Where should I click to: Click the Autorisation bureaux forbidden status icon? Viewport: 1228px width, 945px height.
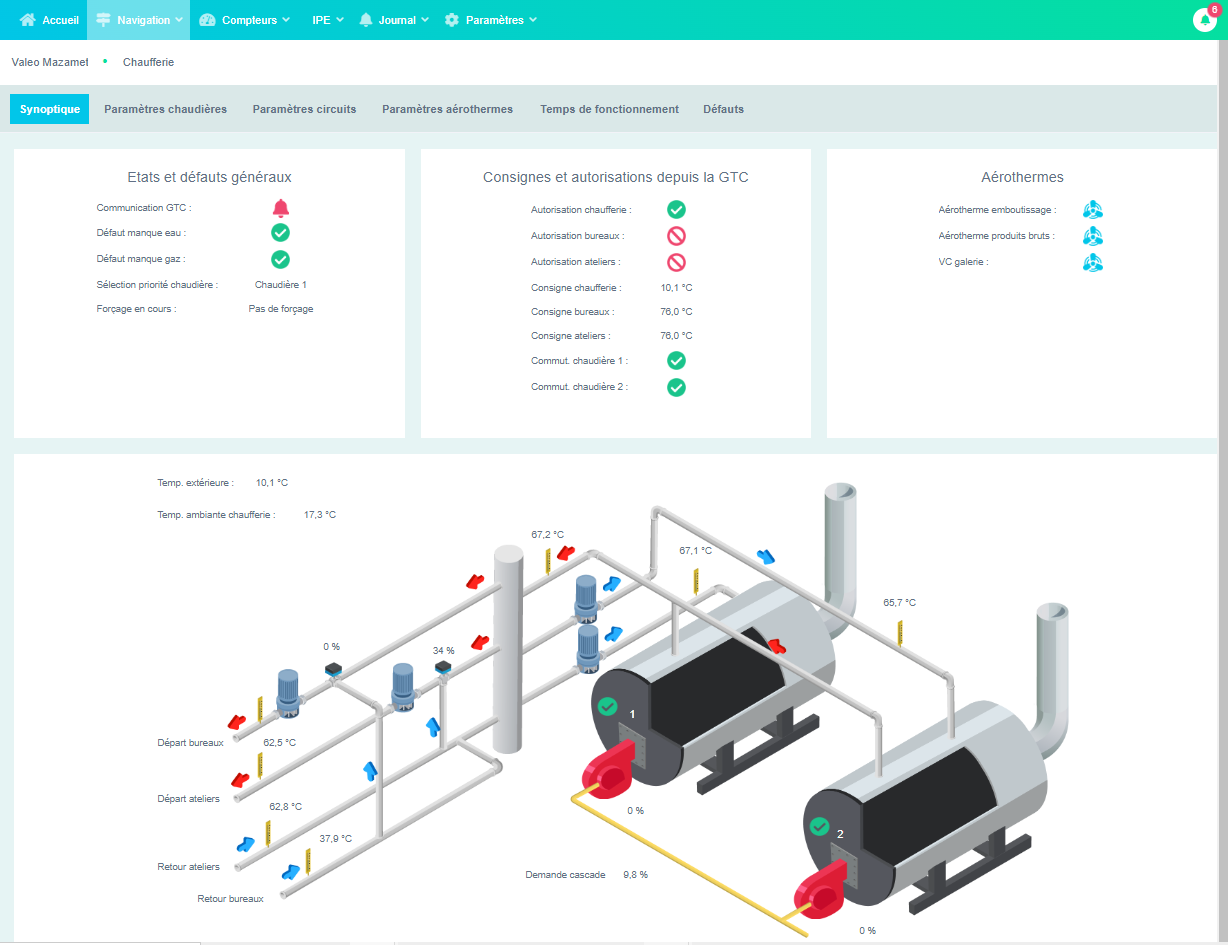(x=676, y=236)
